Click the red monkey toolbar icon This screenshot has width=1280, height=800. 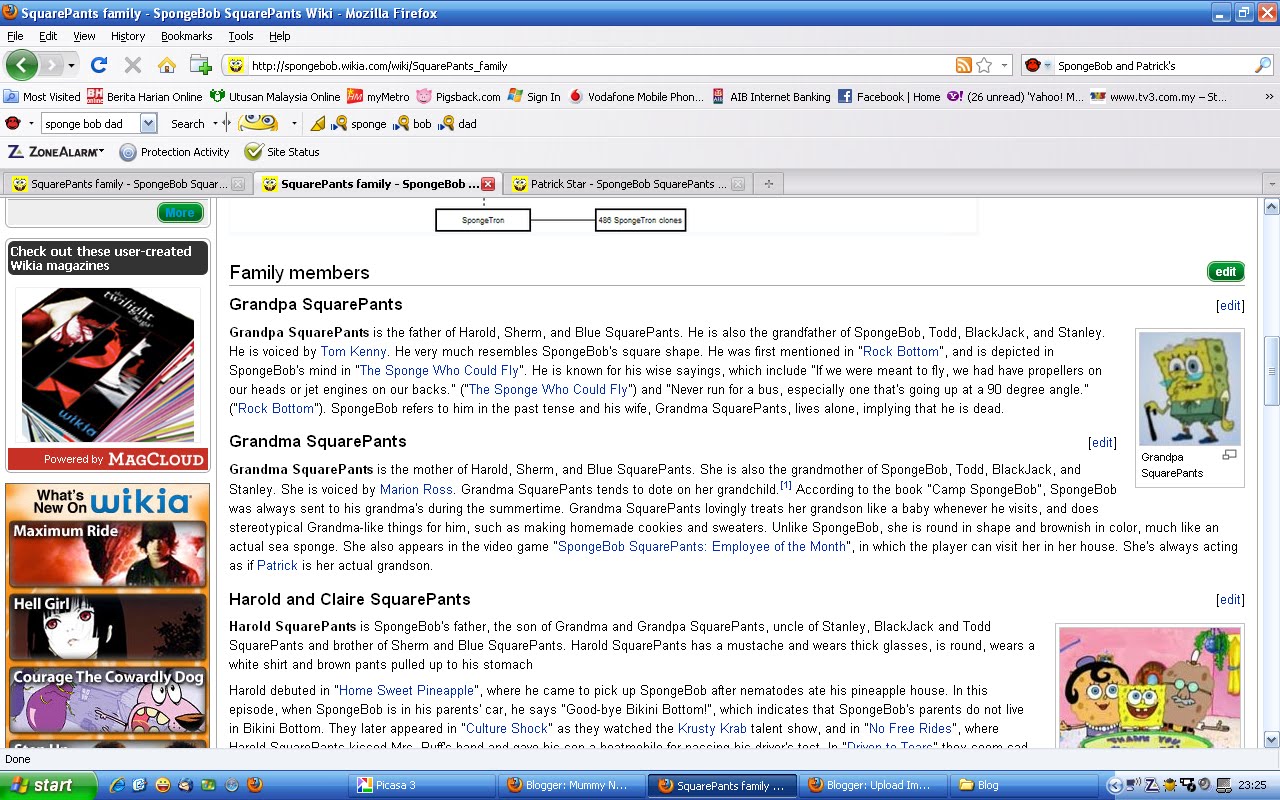[x=13, y=123]
